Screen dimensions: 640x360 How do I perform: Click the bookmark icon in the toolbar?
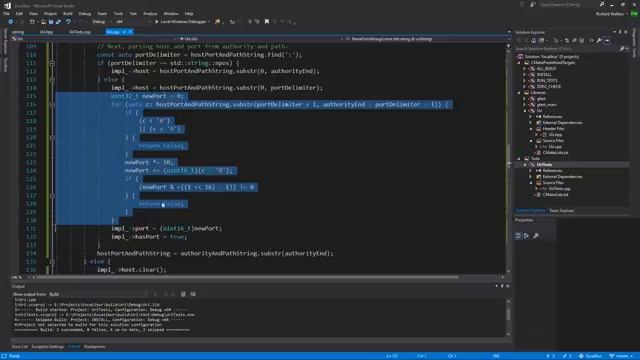coord(267,22)
